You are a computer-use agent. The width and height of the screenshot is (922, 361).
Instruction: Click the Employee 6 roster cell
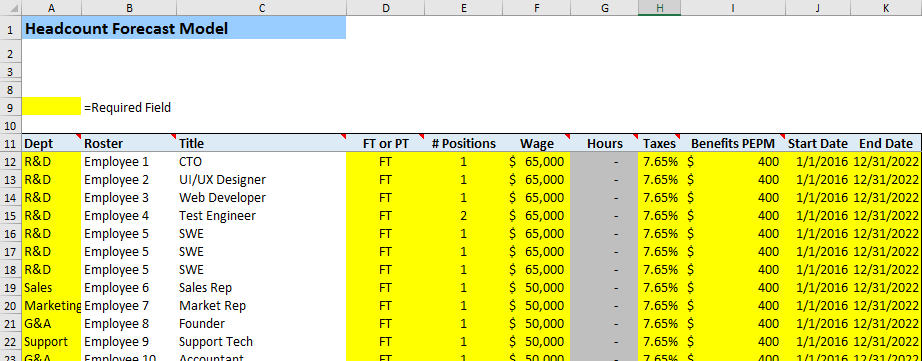(x=129, y=288)
